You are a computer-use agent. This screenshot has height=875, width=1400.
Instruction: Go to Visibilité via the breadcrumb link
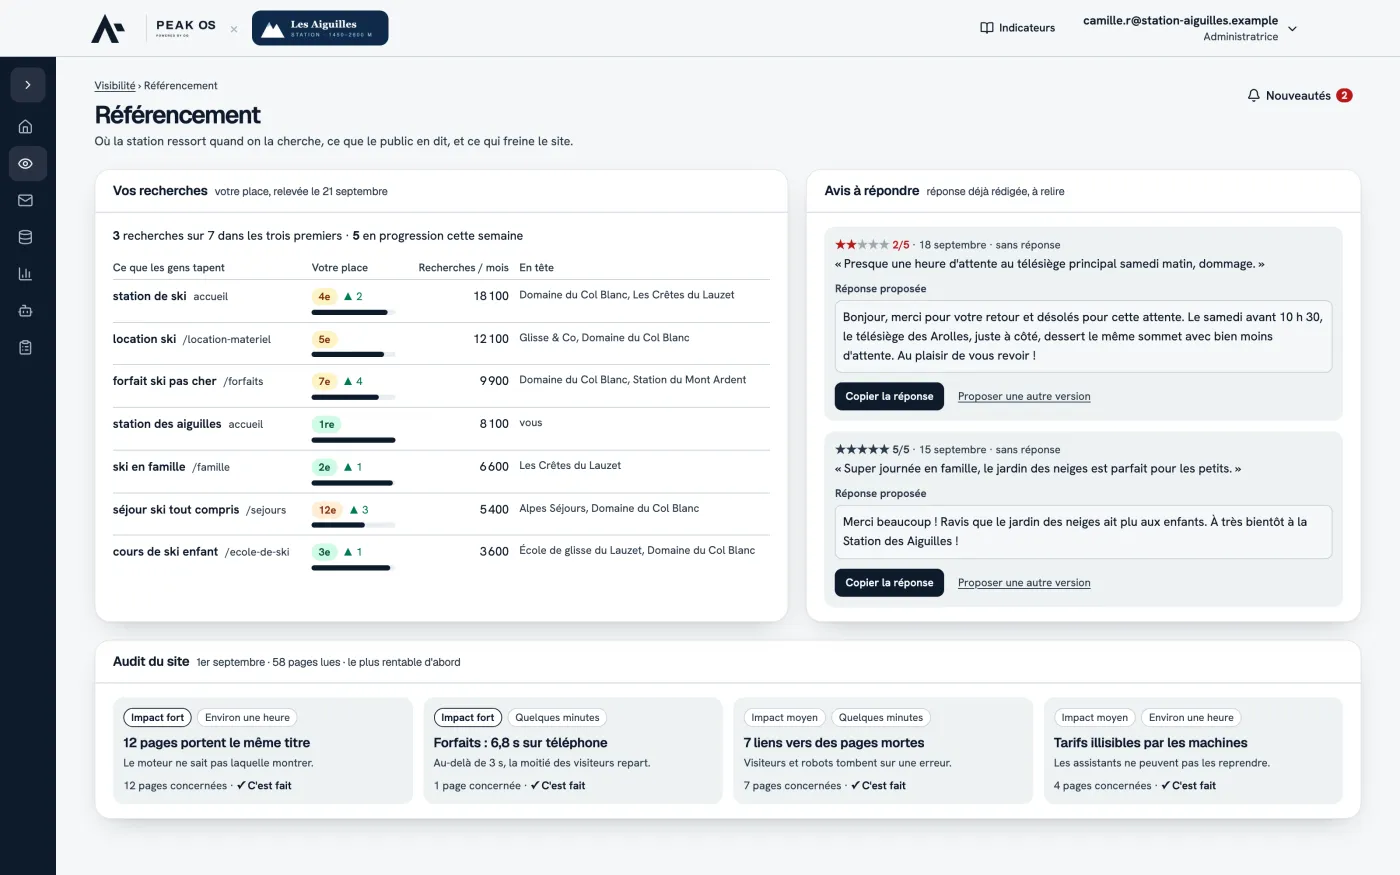click(x=115, y=86)
